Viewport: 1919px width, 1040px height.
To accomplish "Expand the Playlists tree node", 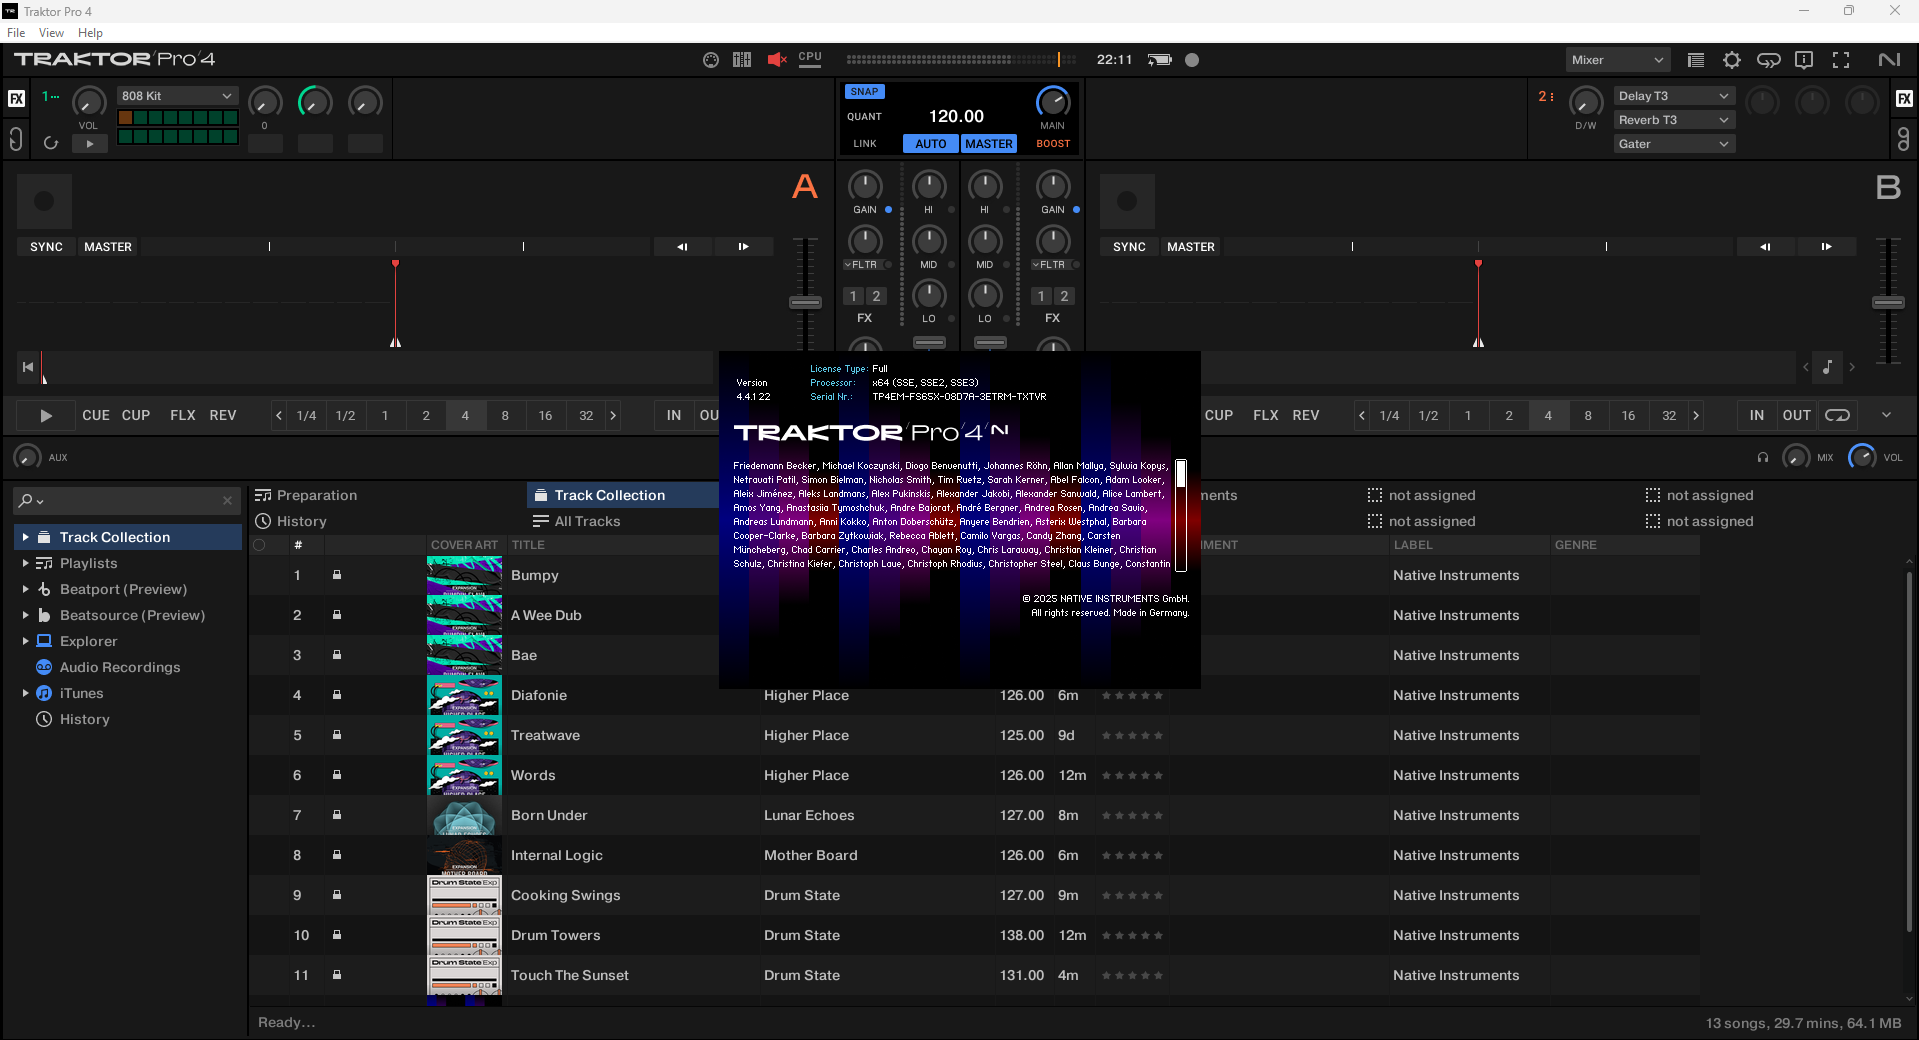I will click(25, 563).
